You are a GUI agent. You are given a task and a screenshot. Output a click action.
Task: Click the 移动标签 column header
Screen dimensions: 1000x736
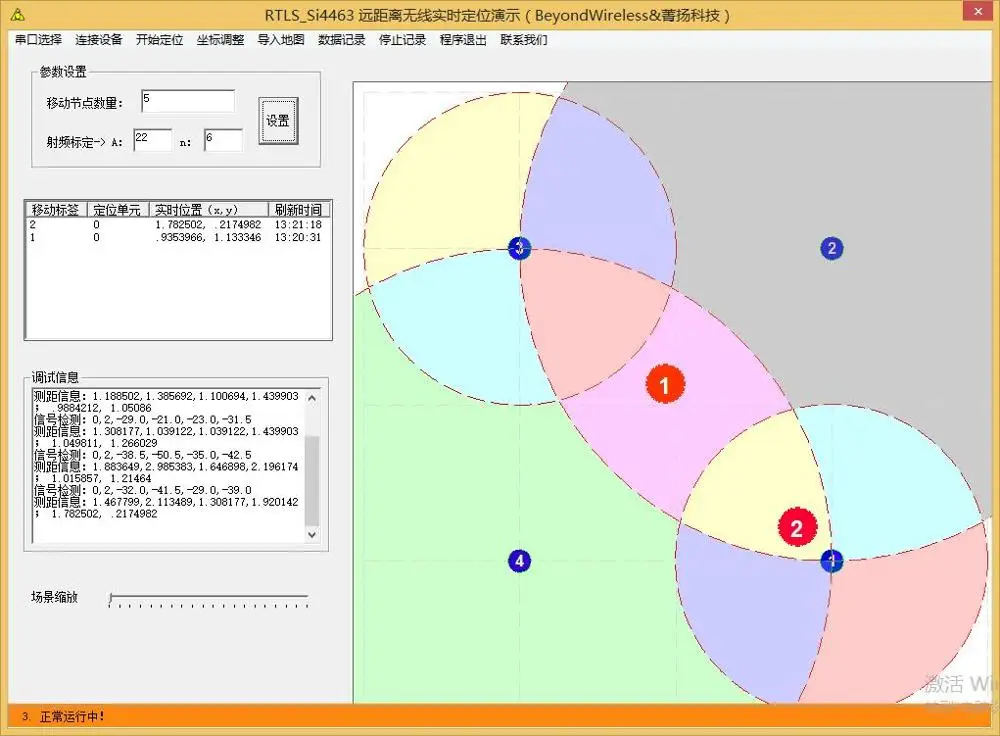click(x=55, y=209)
